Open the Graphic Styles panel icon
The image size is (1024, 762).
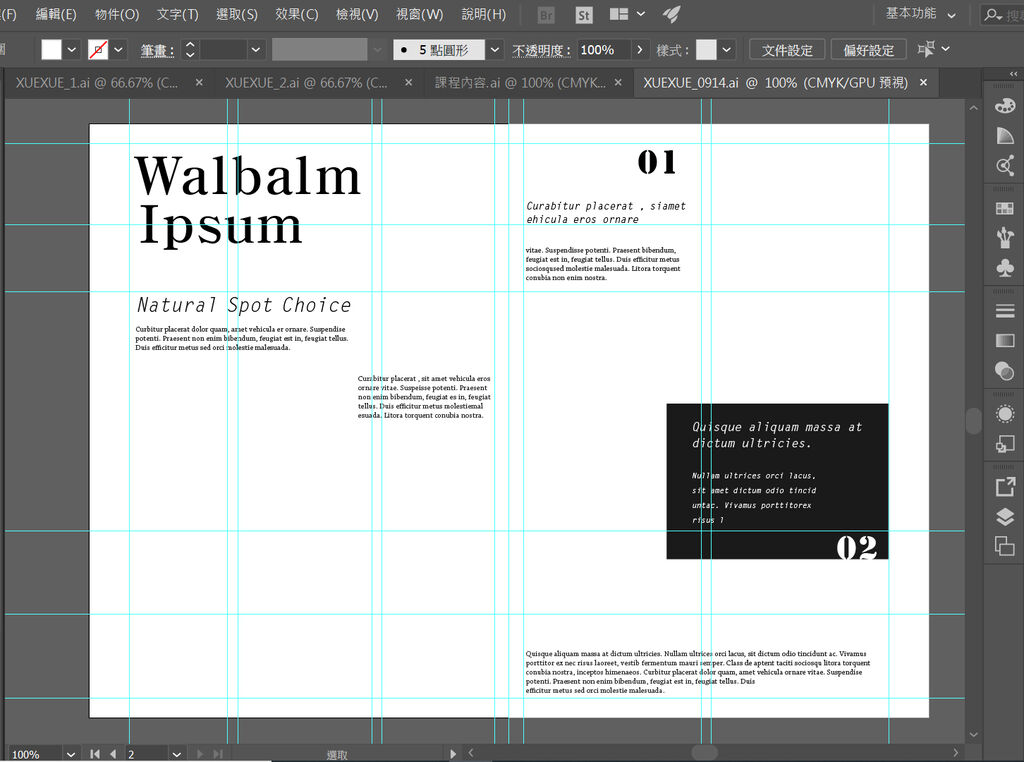tap(1005, 444)
